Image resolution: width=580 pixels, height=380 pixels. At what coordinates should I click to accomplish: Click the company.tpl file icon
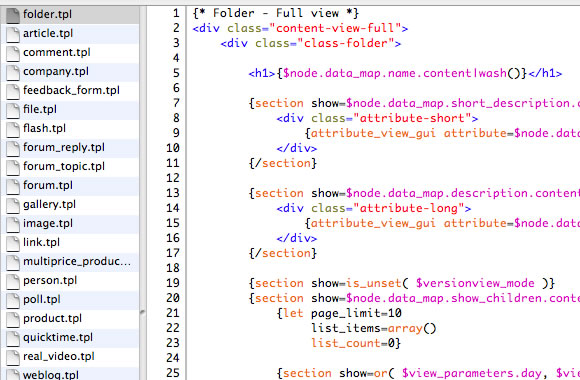(x=13, y=72)
